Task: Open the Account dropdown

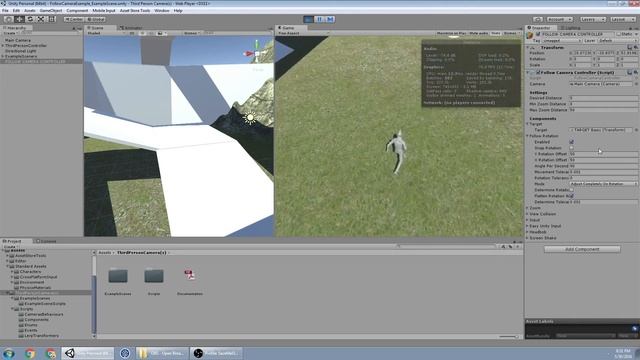Action: pos(560,19)
